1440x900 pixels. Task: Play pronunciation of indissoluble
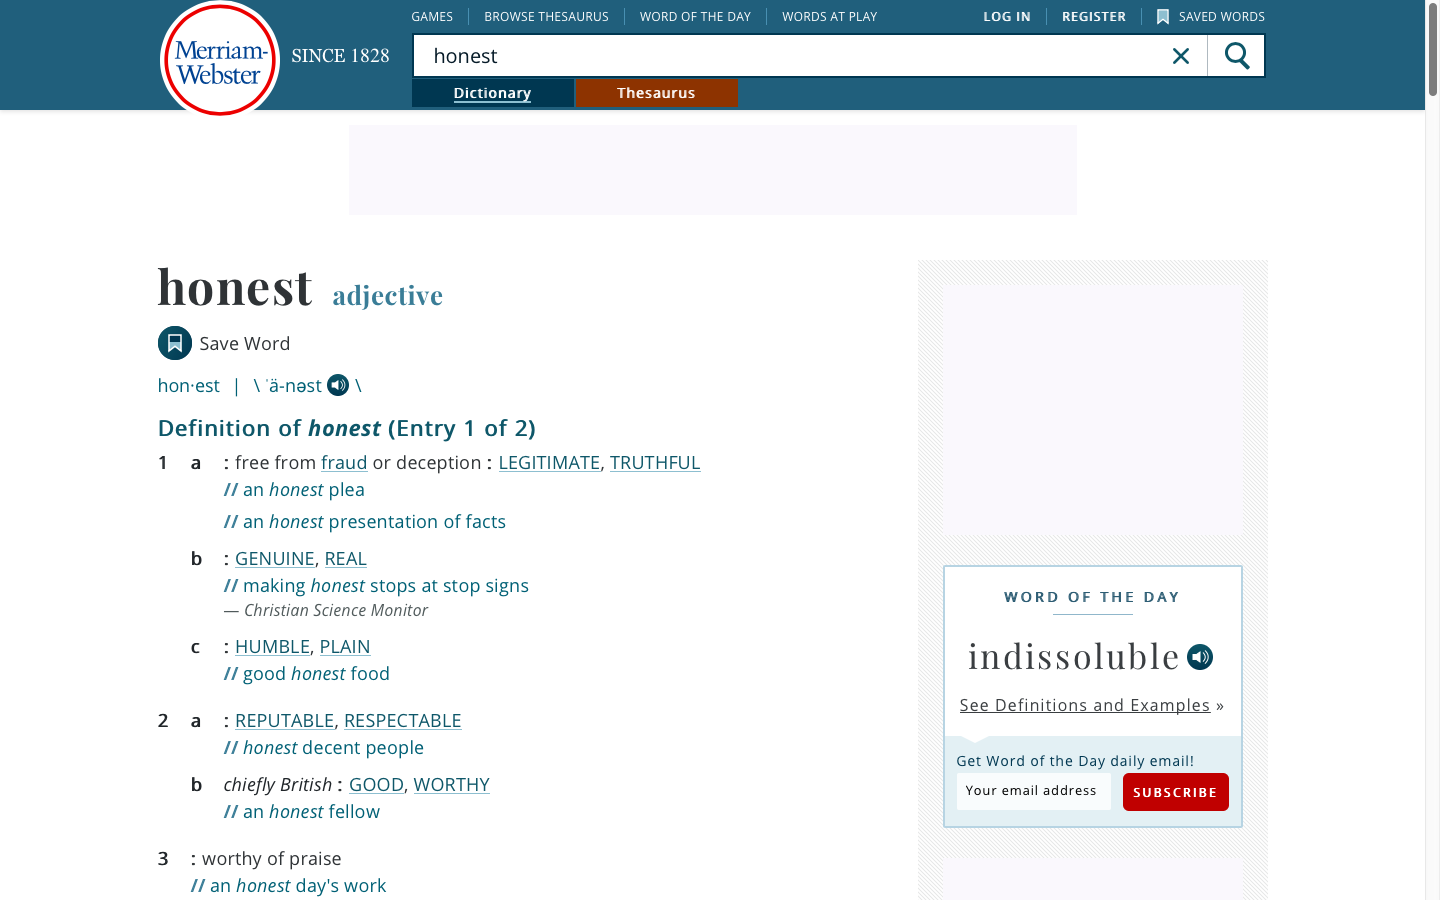click(x=1199, y=657)
